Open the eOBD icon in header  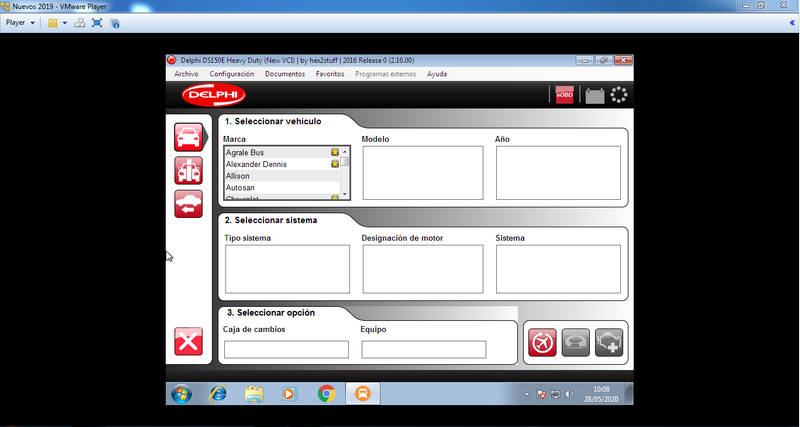coord(564,95)
